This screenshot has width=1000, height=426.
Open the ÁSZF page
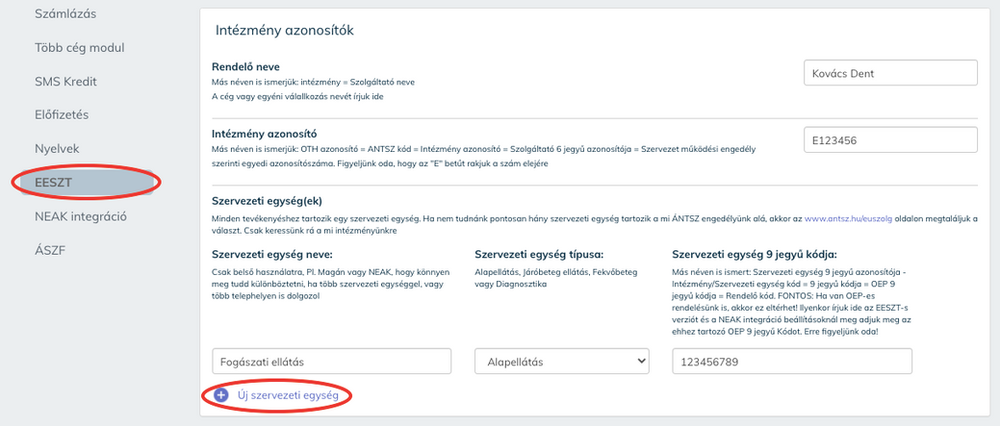coord(49,248)
